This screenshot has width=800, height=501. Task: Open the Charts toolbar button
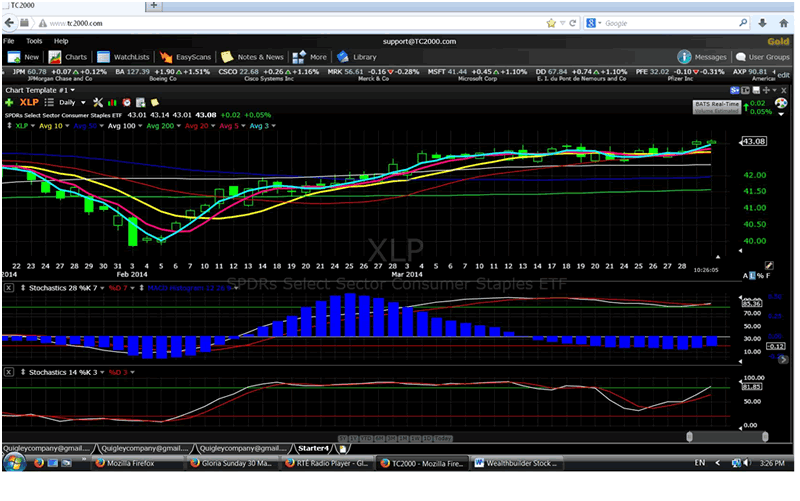[68, 57]
